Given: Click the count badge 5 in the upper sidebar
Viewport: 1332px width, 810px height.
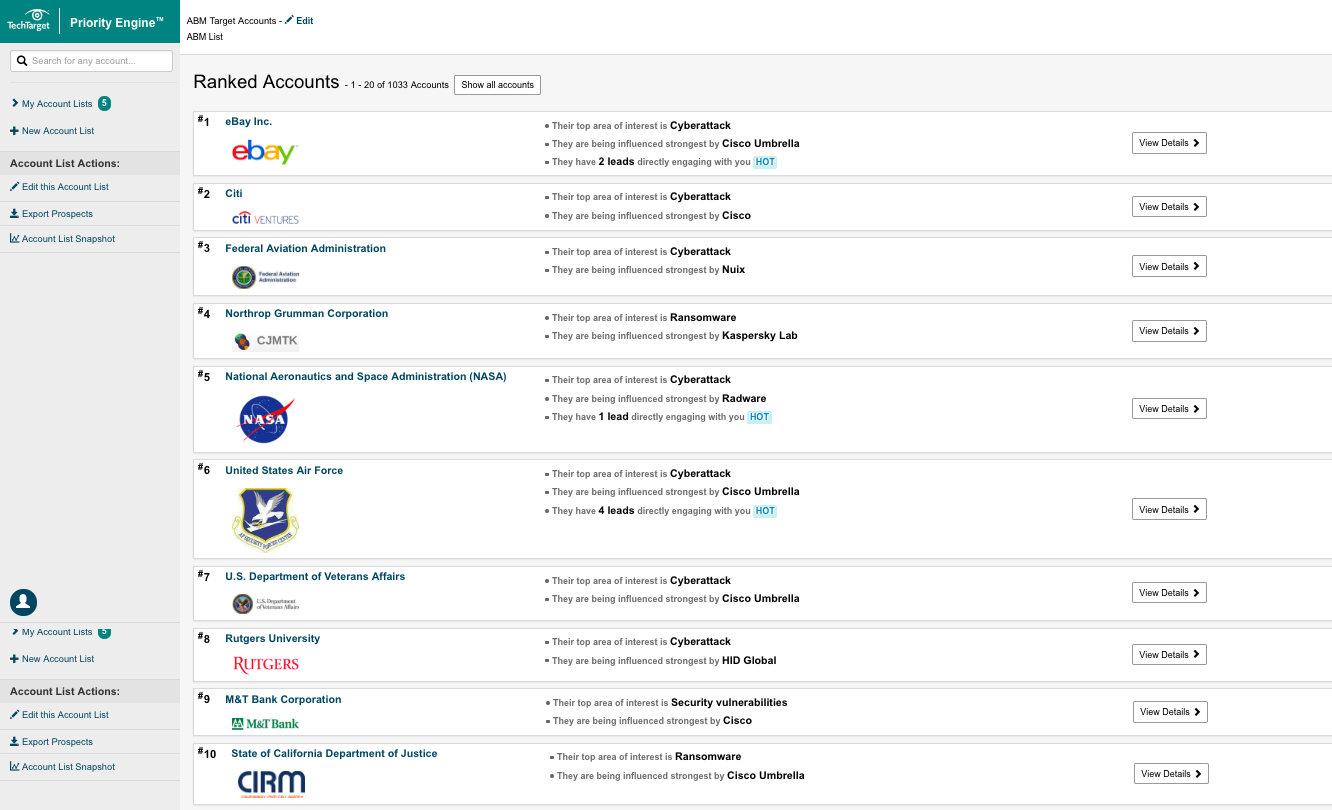Looking at the screenshot, I should pos(105,104).
